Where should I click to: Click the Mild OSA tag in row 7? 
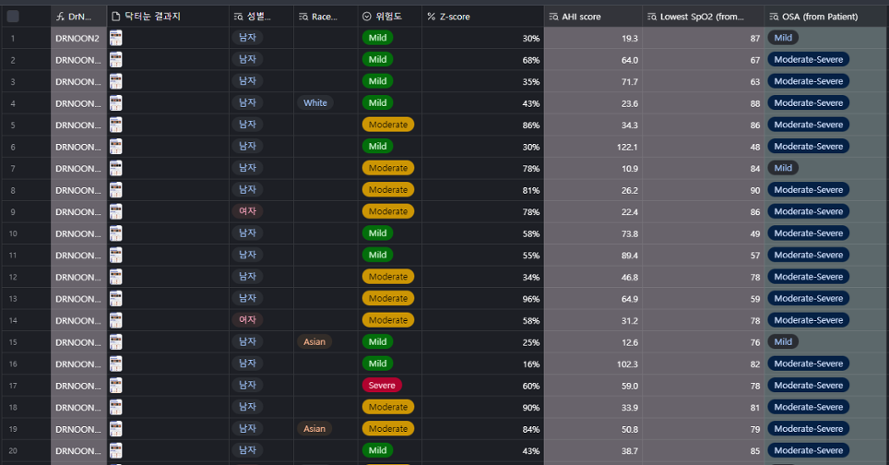point(783,168)
